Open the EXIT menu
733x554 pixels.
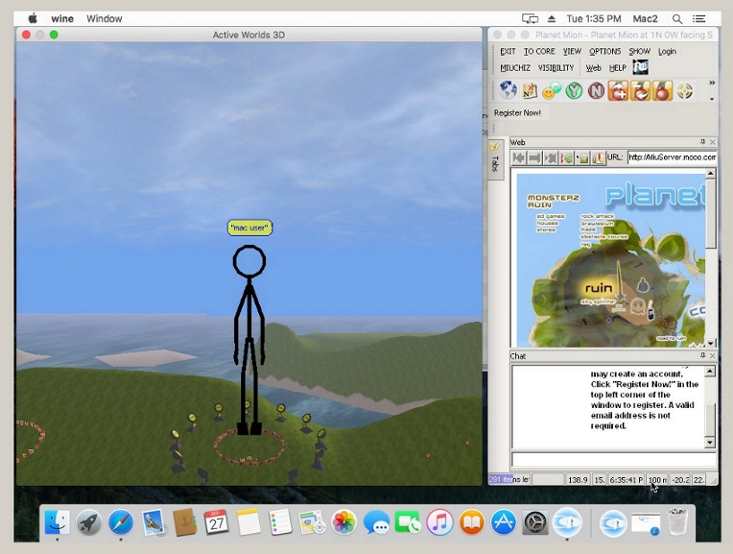point(508,51)
